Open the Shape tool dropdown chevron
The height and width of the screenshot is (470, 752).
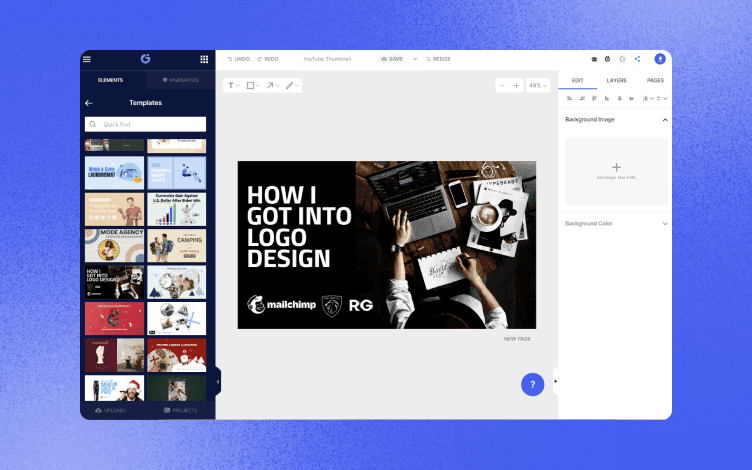pyautogui.click(x=258, y=86)
